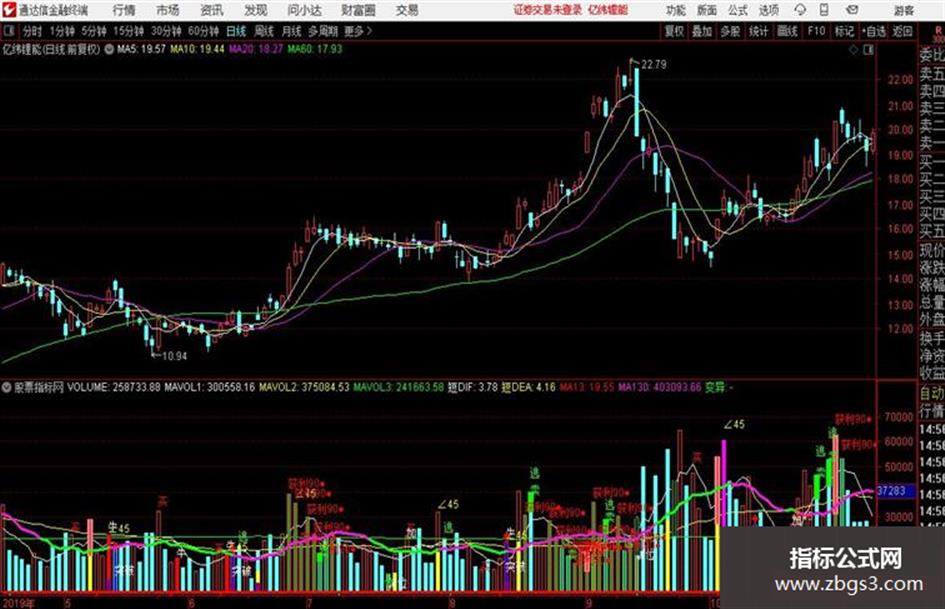Click the panel layout icon left of 分时
945x609 pixels.
click(x=8, y=31)
